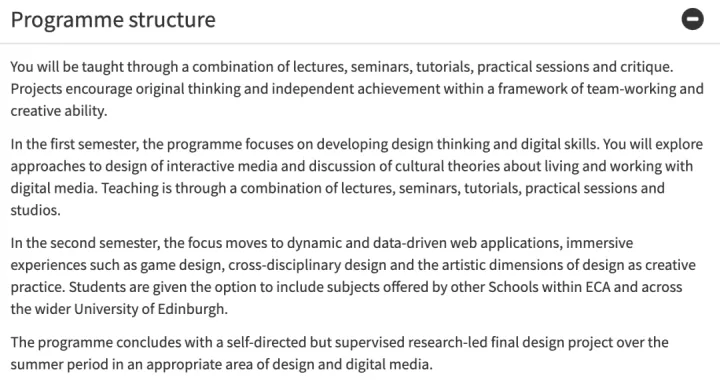This screenshot has height=384, width=720.
Task: Click the phrase 'cross-disciplinary design'
Action: pos(307,265)
